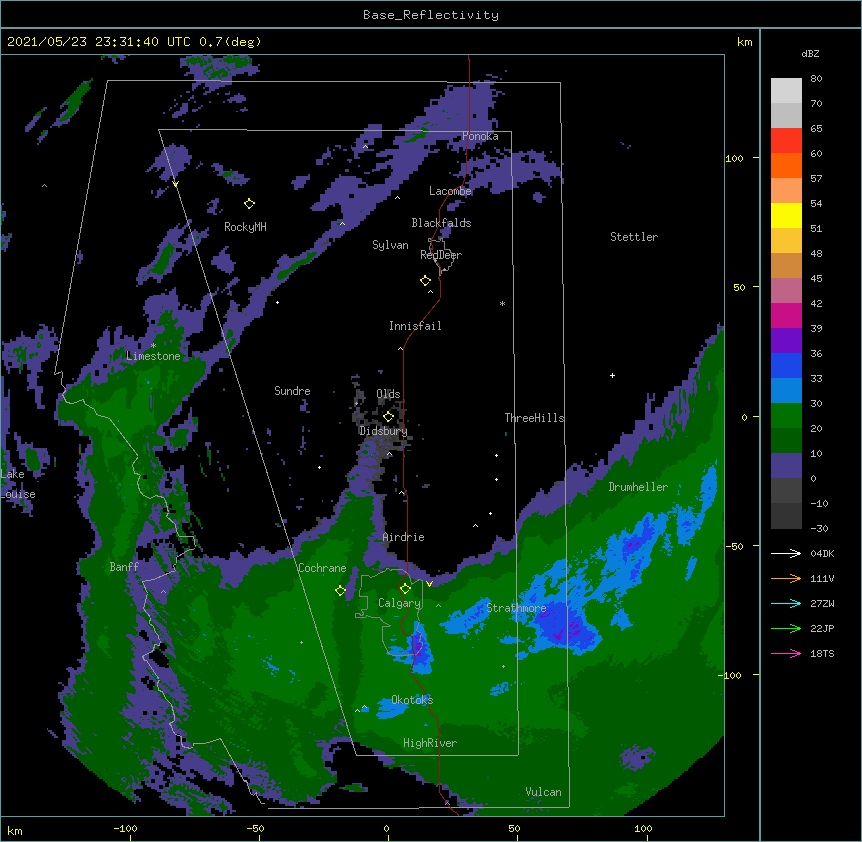Click the Calgary city label
Image resolution: width=862 pixels, height=842 pixels.
(x=399, y=603)
